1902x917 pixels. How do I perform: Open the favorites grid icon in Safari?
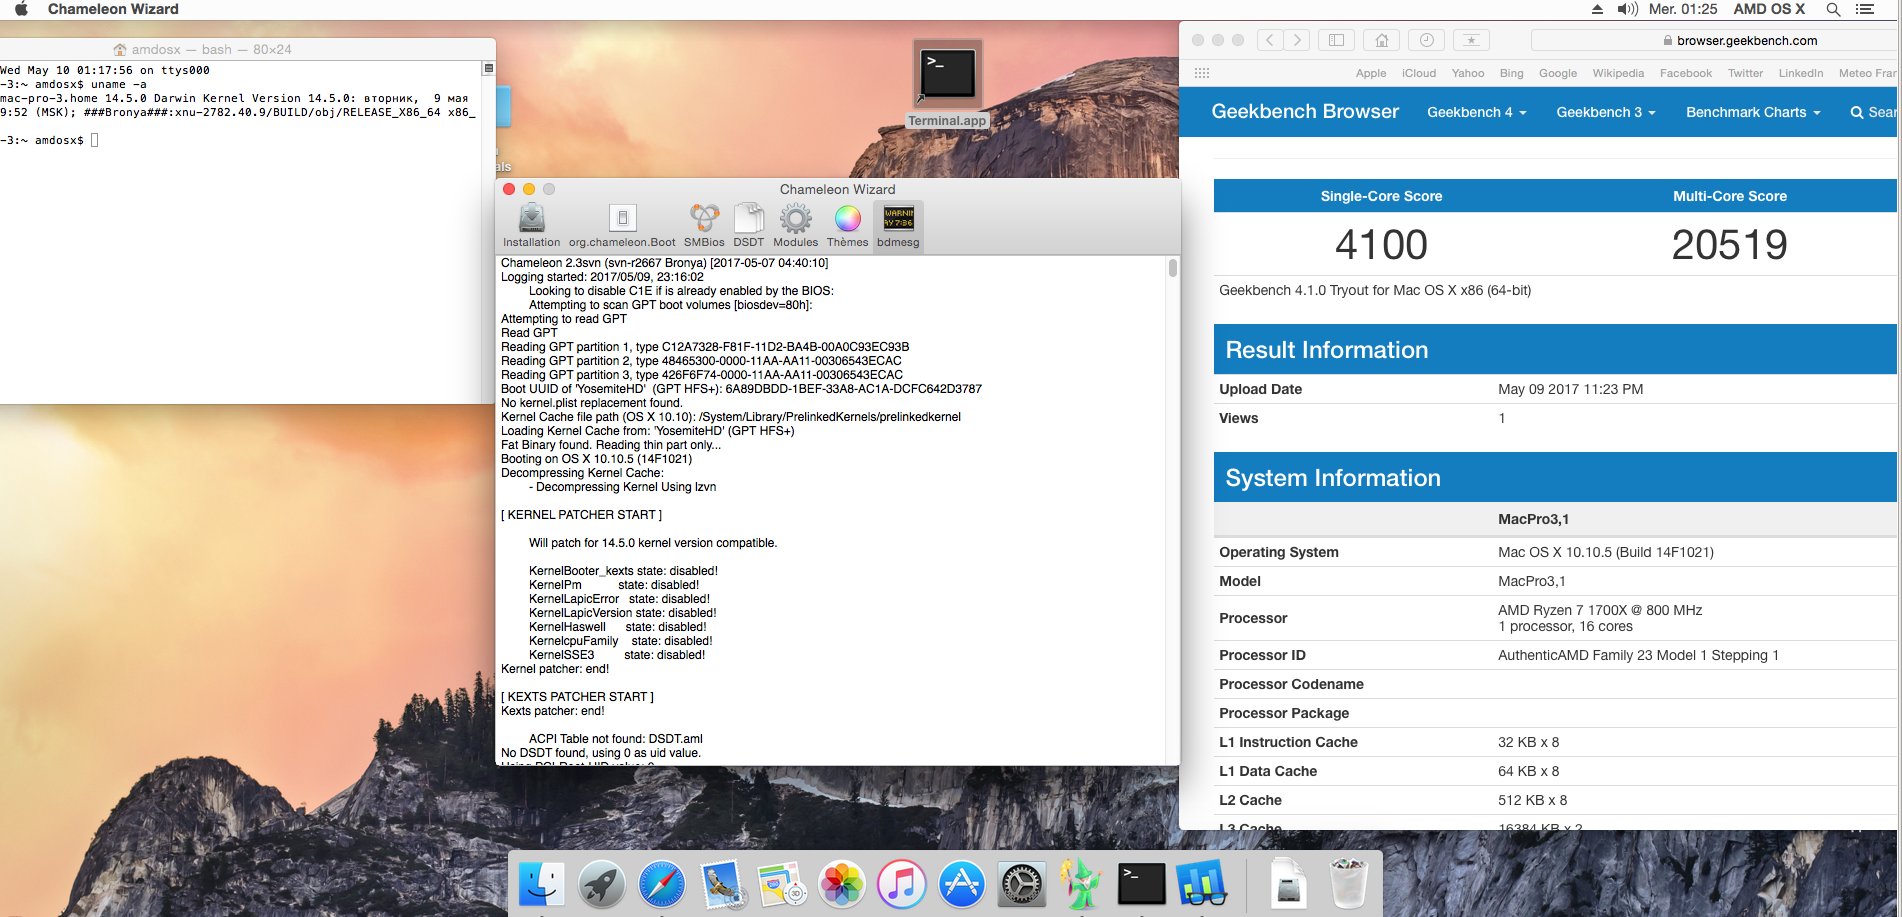click(1202, 73)
